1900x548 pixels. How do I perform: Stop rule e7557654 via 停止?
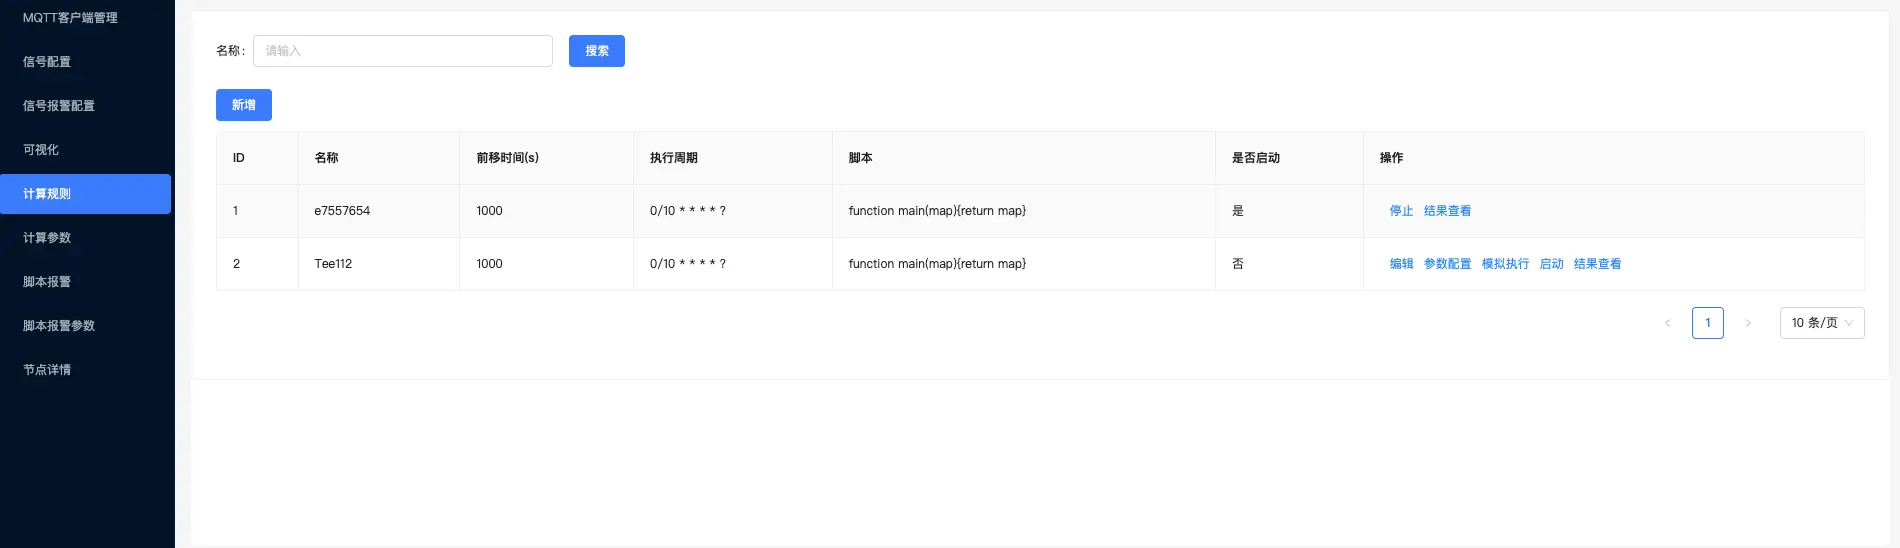click(x=1401, y=211)
